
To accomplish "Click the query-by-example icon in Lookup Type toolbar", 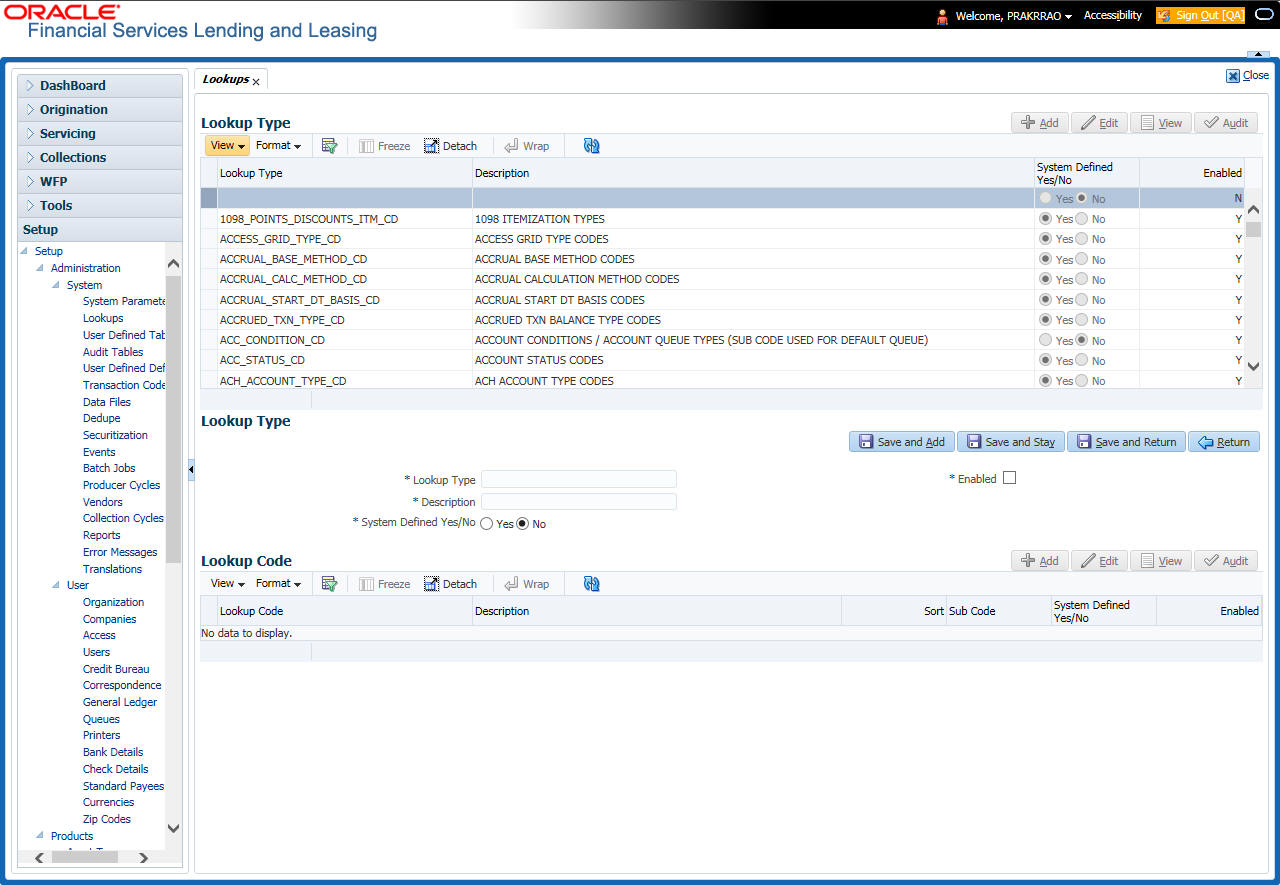I will [x=329, y=146].
